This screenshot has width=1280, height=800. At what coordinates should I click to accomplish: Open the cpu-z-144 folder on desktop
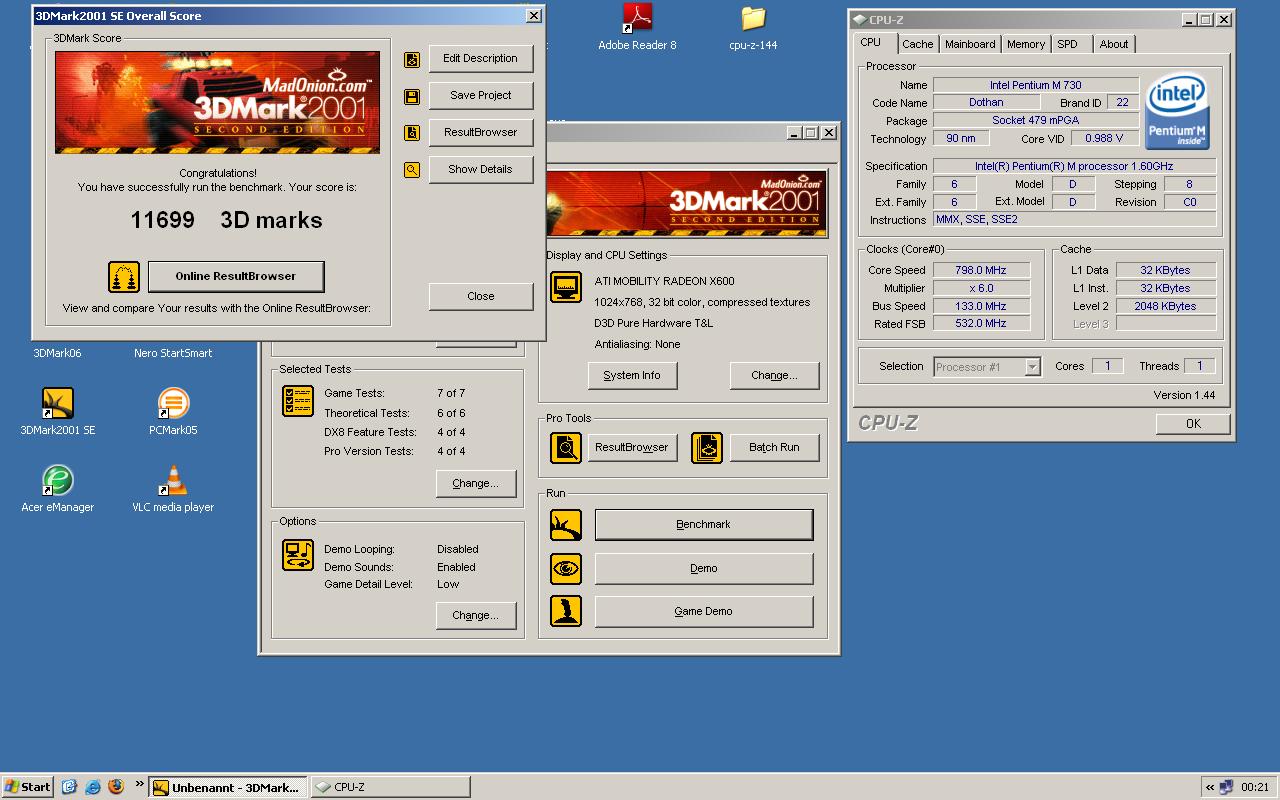pyautogui.click(x=753, y=27)
